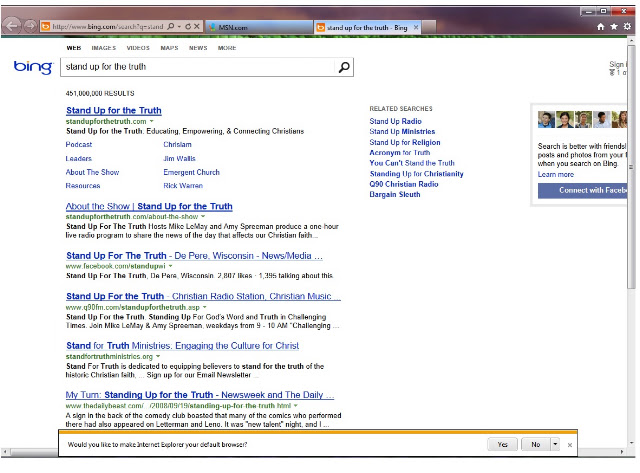Screen dimensions: 640x473
Task: Expand the dropdown beside the facebook.com/standupwi URL
Action: 171,266
